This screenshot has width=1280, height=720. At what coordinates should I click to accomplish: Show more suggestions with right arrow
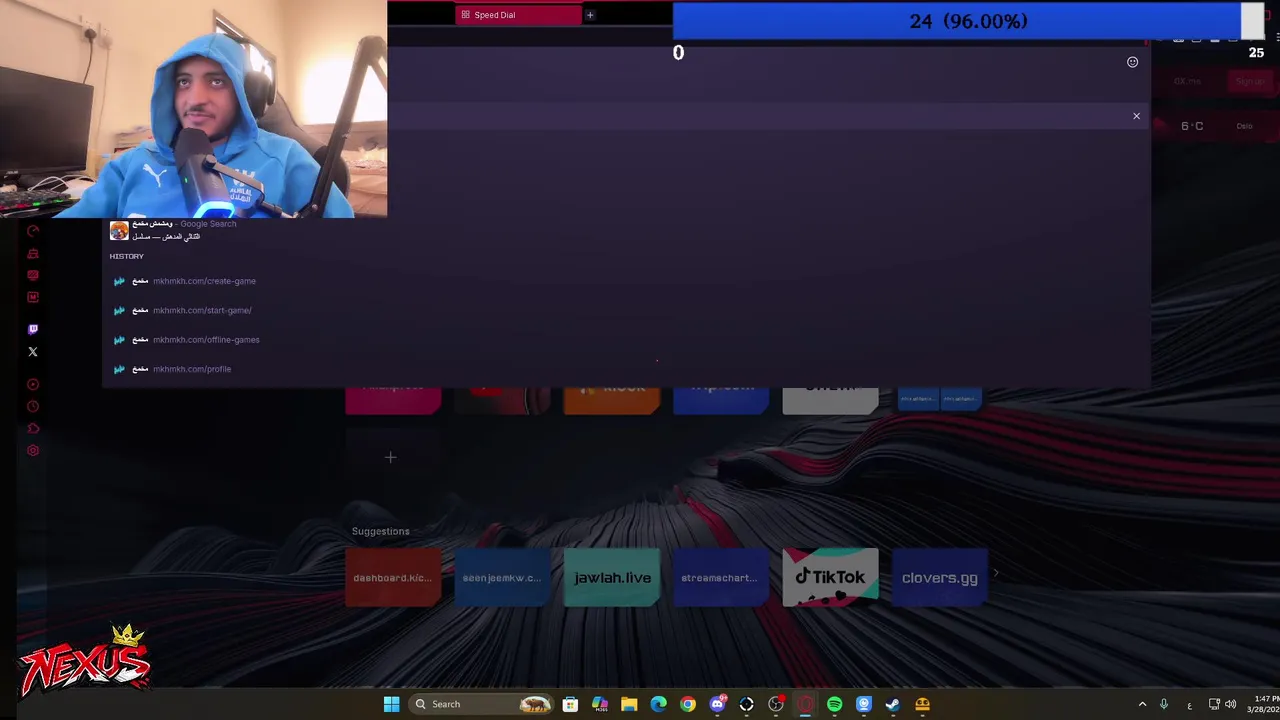[996, 574]
